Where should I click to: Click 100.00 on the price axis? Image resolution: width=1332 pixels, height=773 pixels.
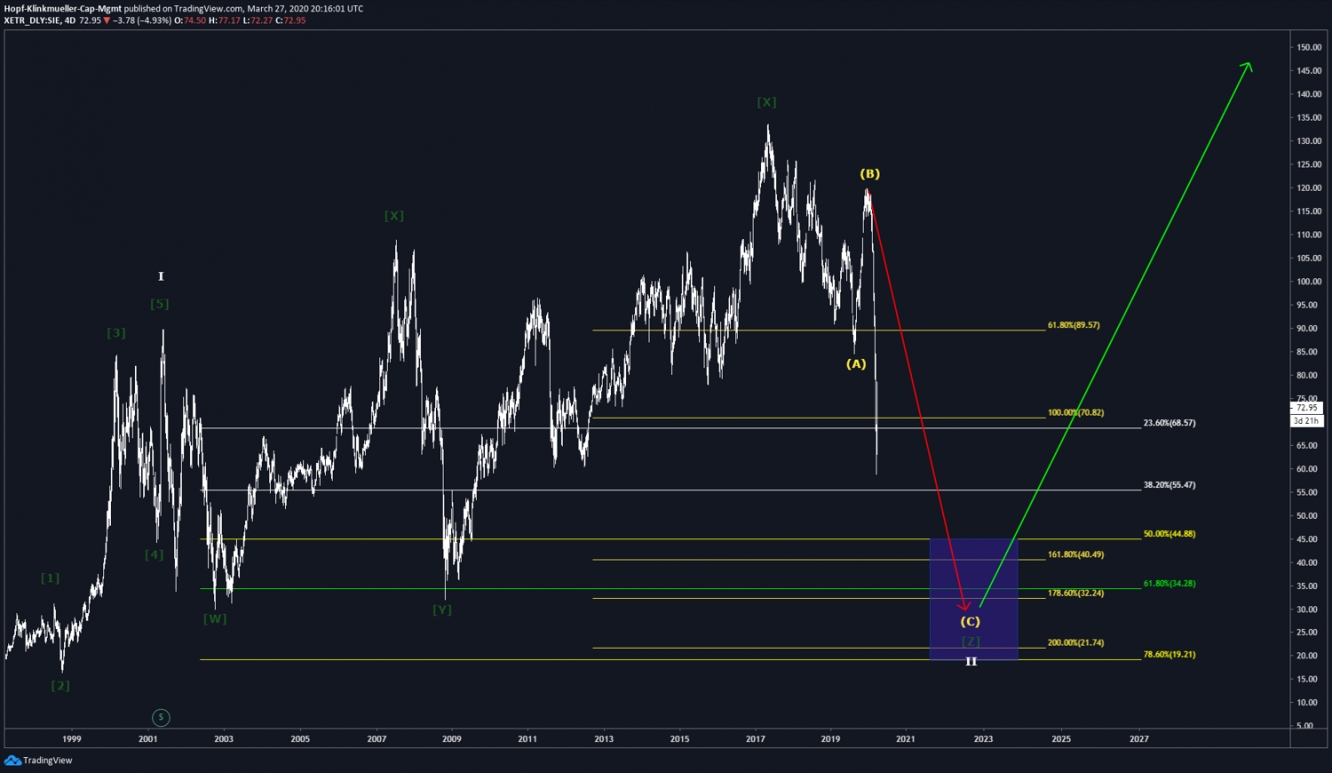(1309, 281)
